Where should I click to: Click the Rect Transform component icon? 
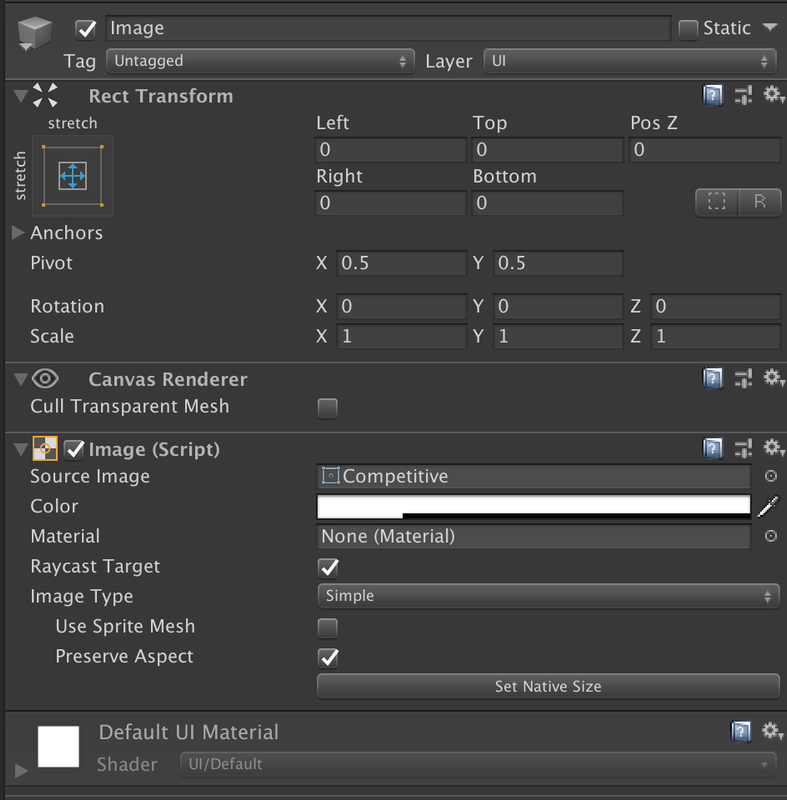click(x=45, y=95)
